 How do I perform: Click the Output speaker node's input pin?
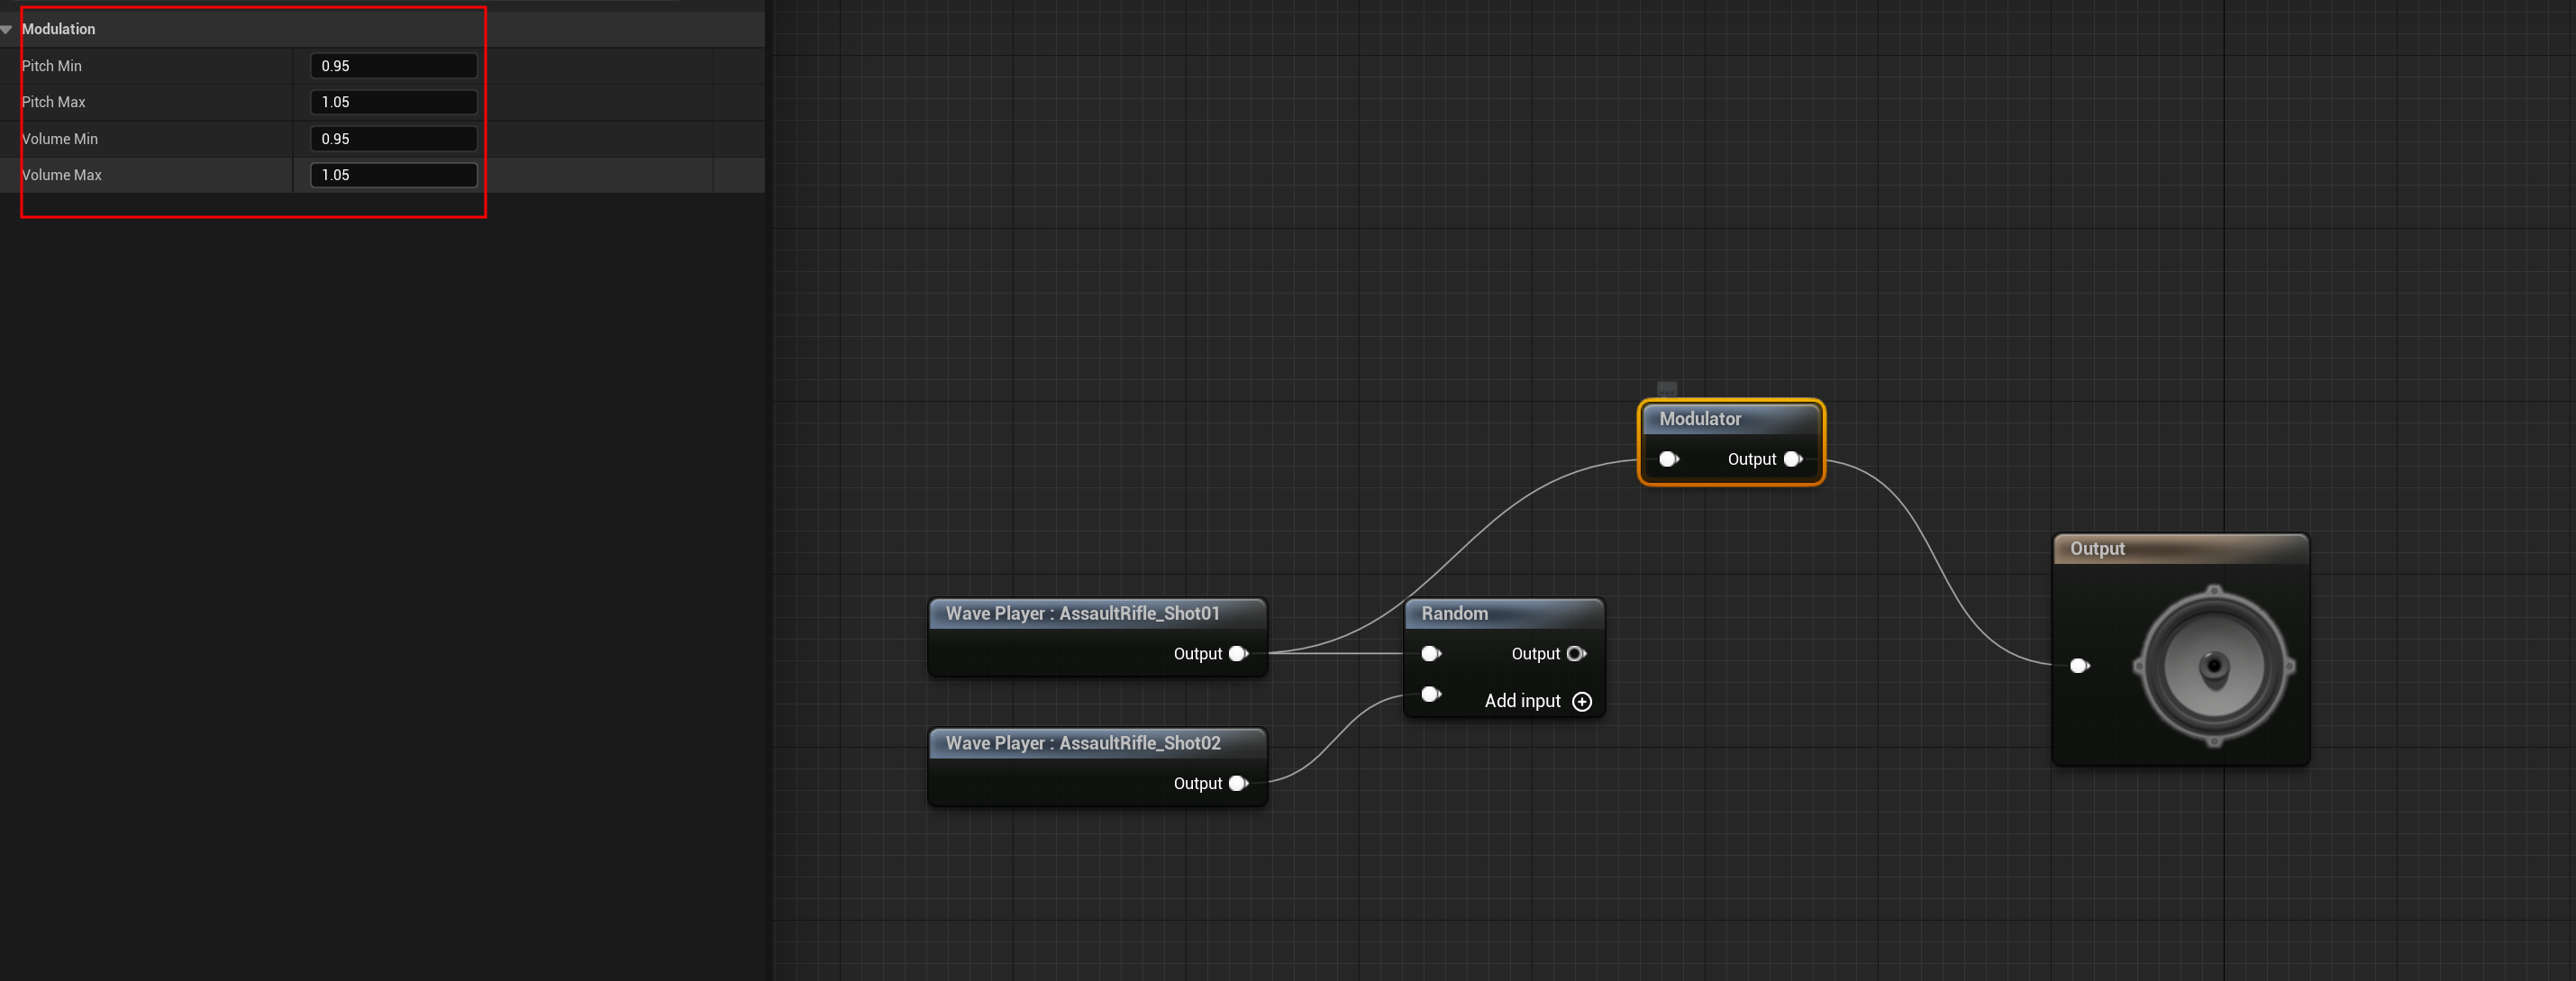click(x=2079, y=665)
